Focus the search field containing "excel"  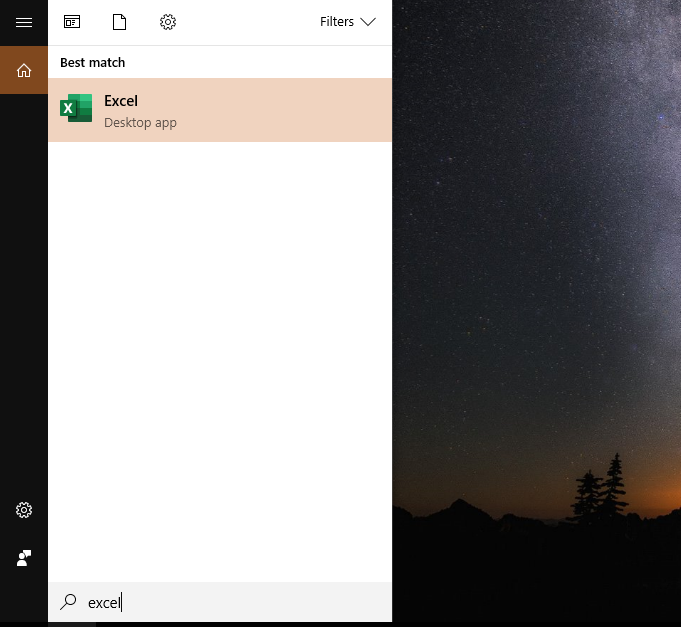(x=230, y=602)
